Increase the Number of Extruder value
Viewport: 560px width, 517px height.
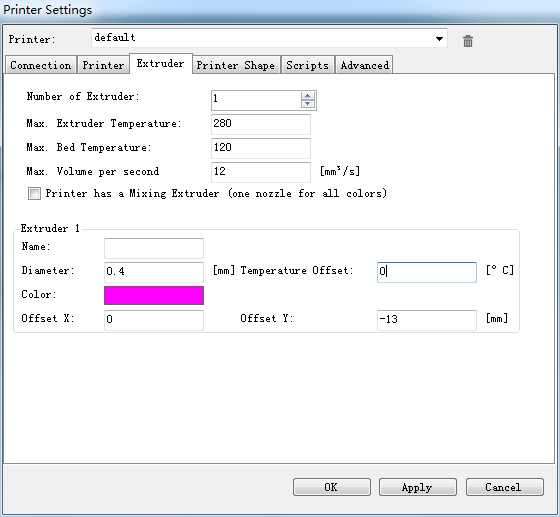pyautogui.click(x=308, y=96)
